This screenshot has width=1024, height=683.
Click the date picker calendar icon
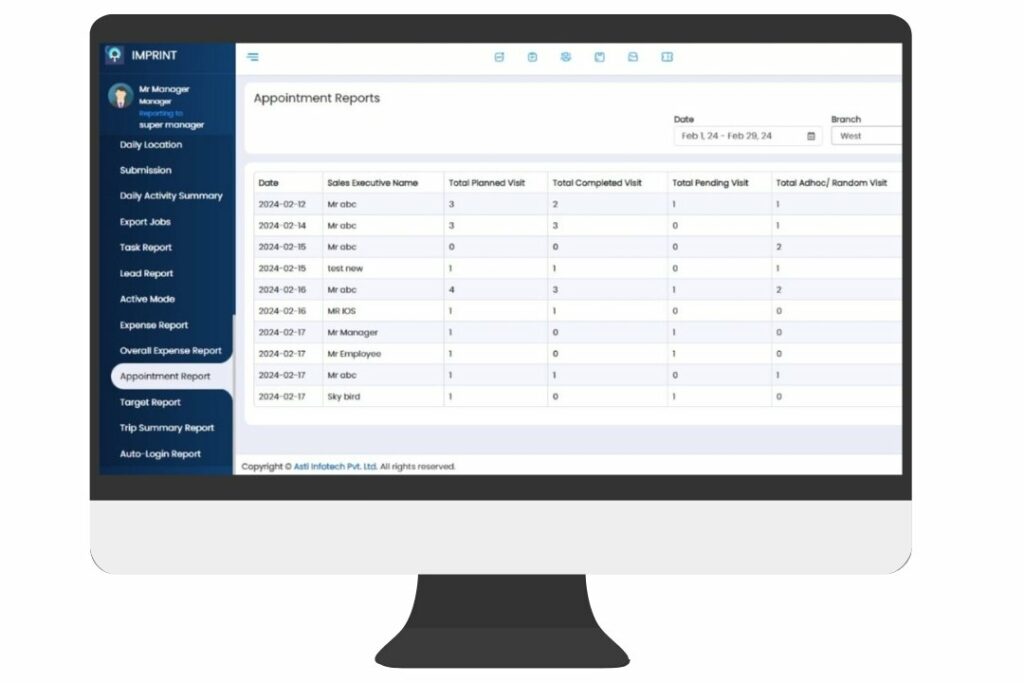pyautogui.click(x=812, y=135)
